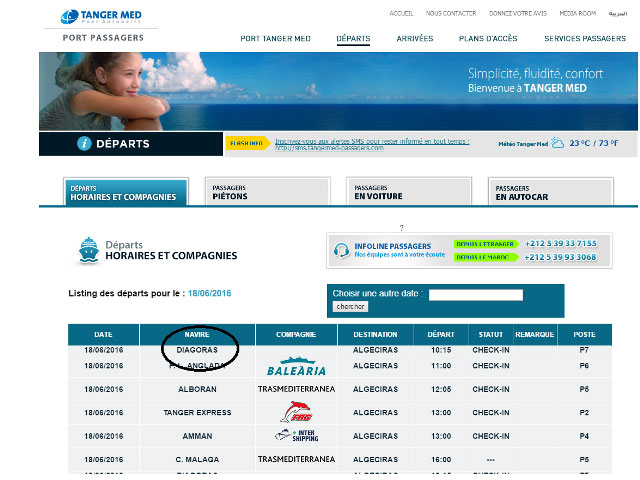Click the Inter Shipping logo
640x480 pixels.
click(x=296, y=434)
